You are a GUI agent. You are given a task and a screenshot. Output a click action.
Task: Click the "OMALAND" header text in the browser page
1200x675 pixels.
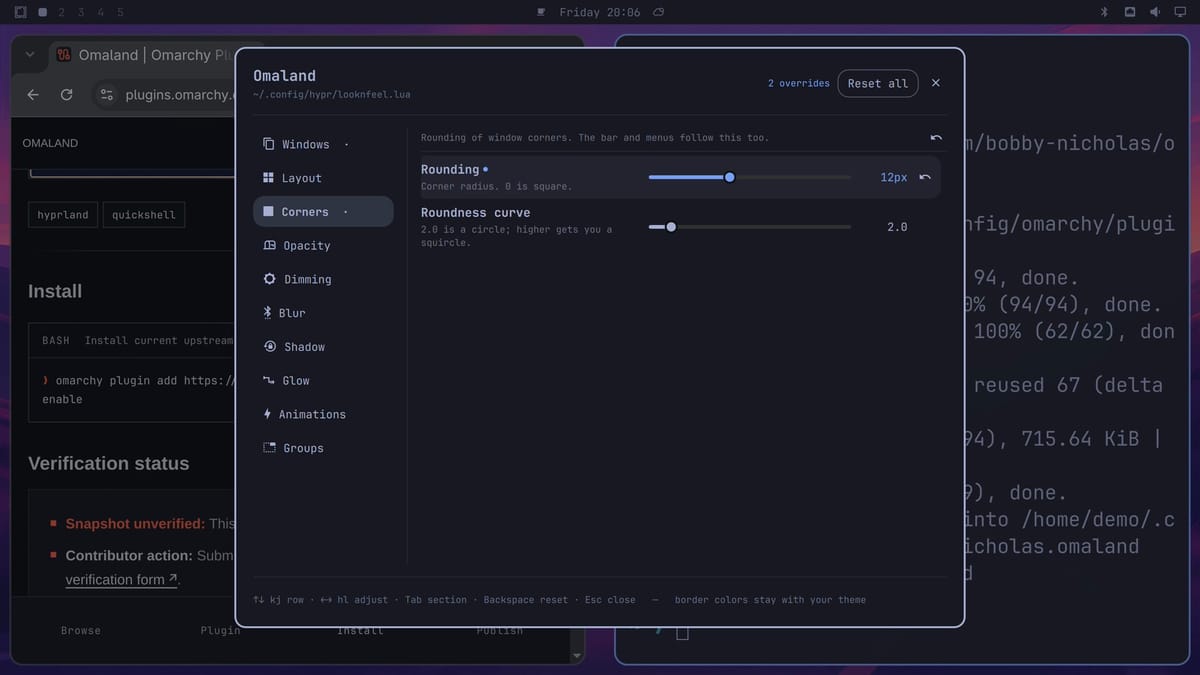pos(50,143)
